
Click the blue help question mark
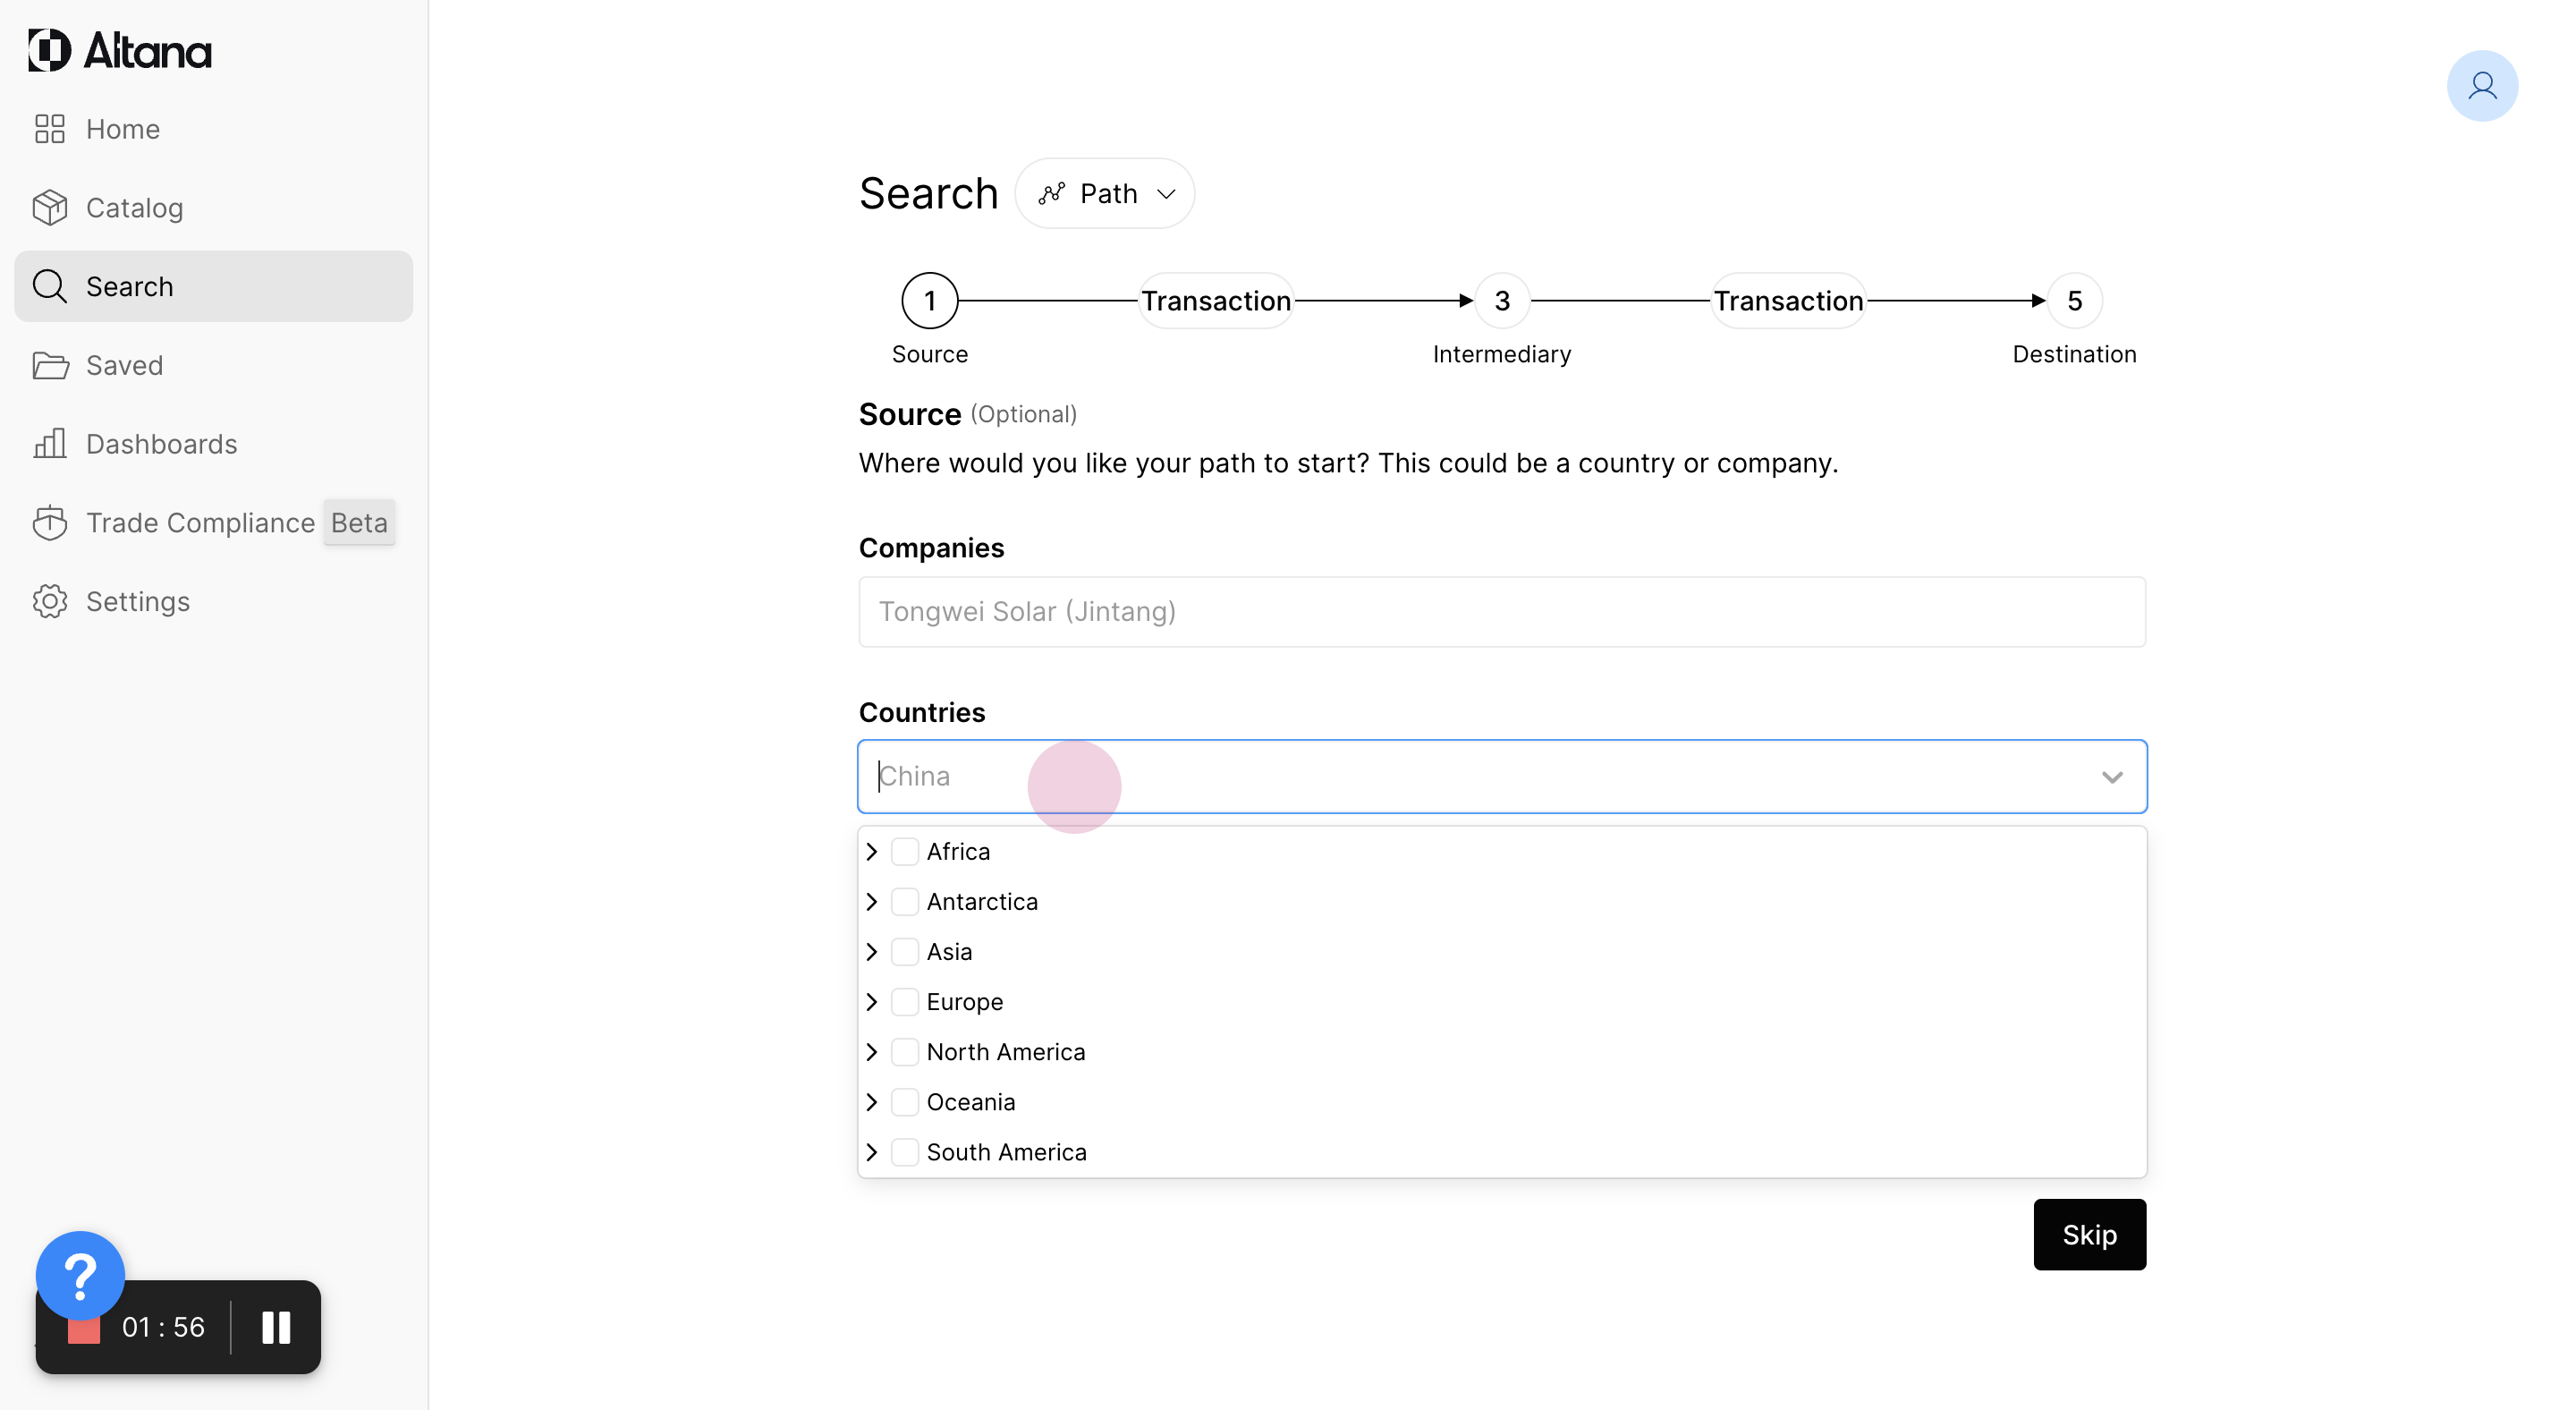coord(80,1275)
